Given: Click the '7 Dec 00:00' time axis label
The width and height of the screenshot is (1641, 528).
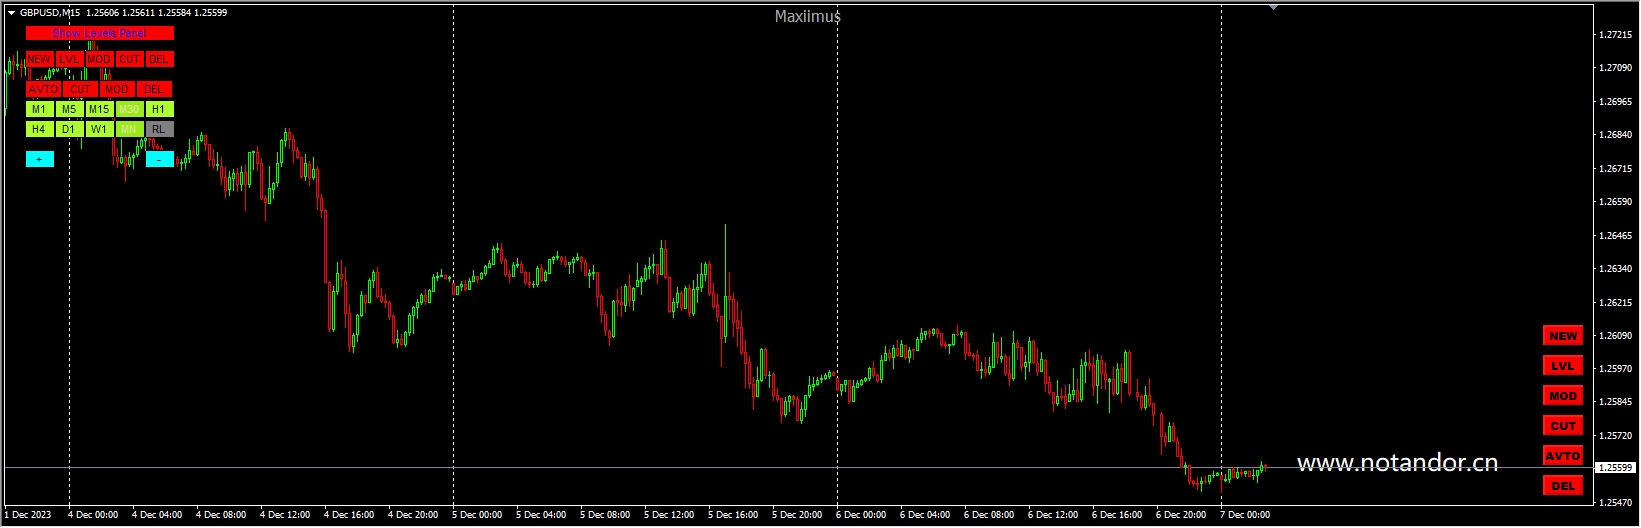Looking at the screenshot, I should pos(1245,515).
